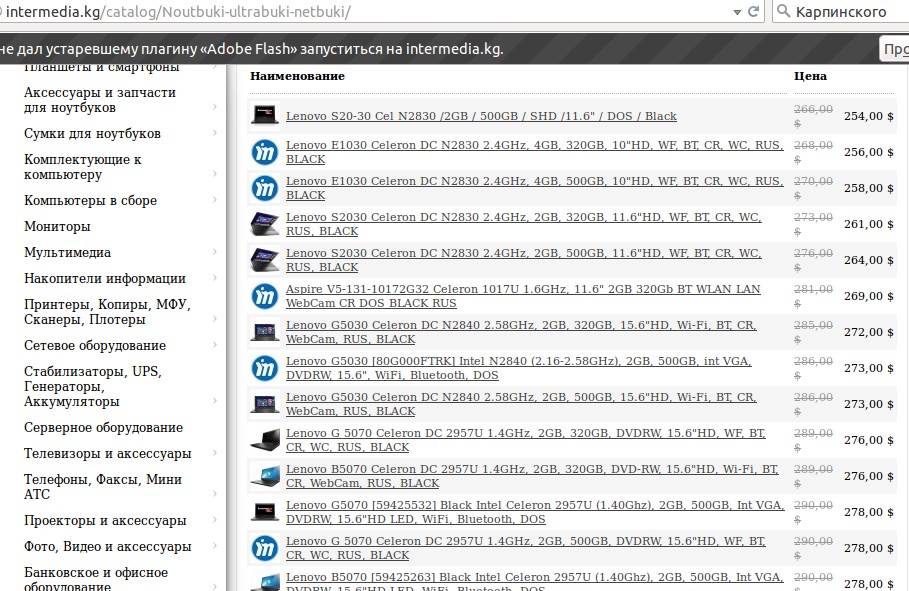The height and width of the screenshot is (591, 909).
Task: Click the logo icon beside Aspire V5-131
Action: click(265, 296)
